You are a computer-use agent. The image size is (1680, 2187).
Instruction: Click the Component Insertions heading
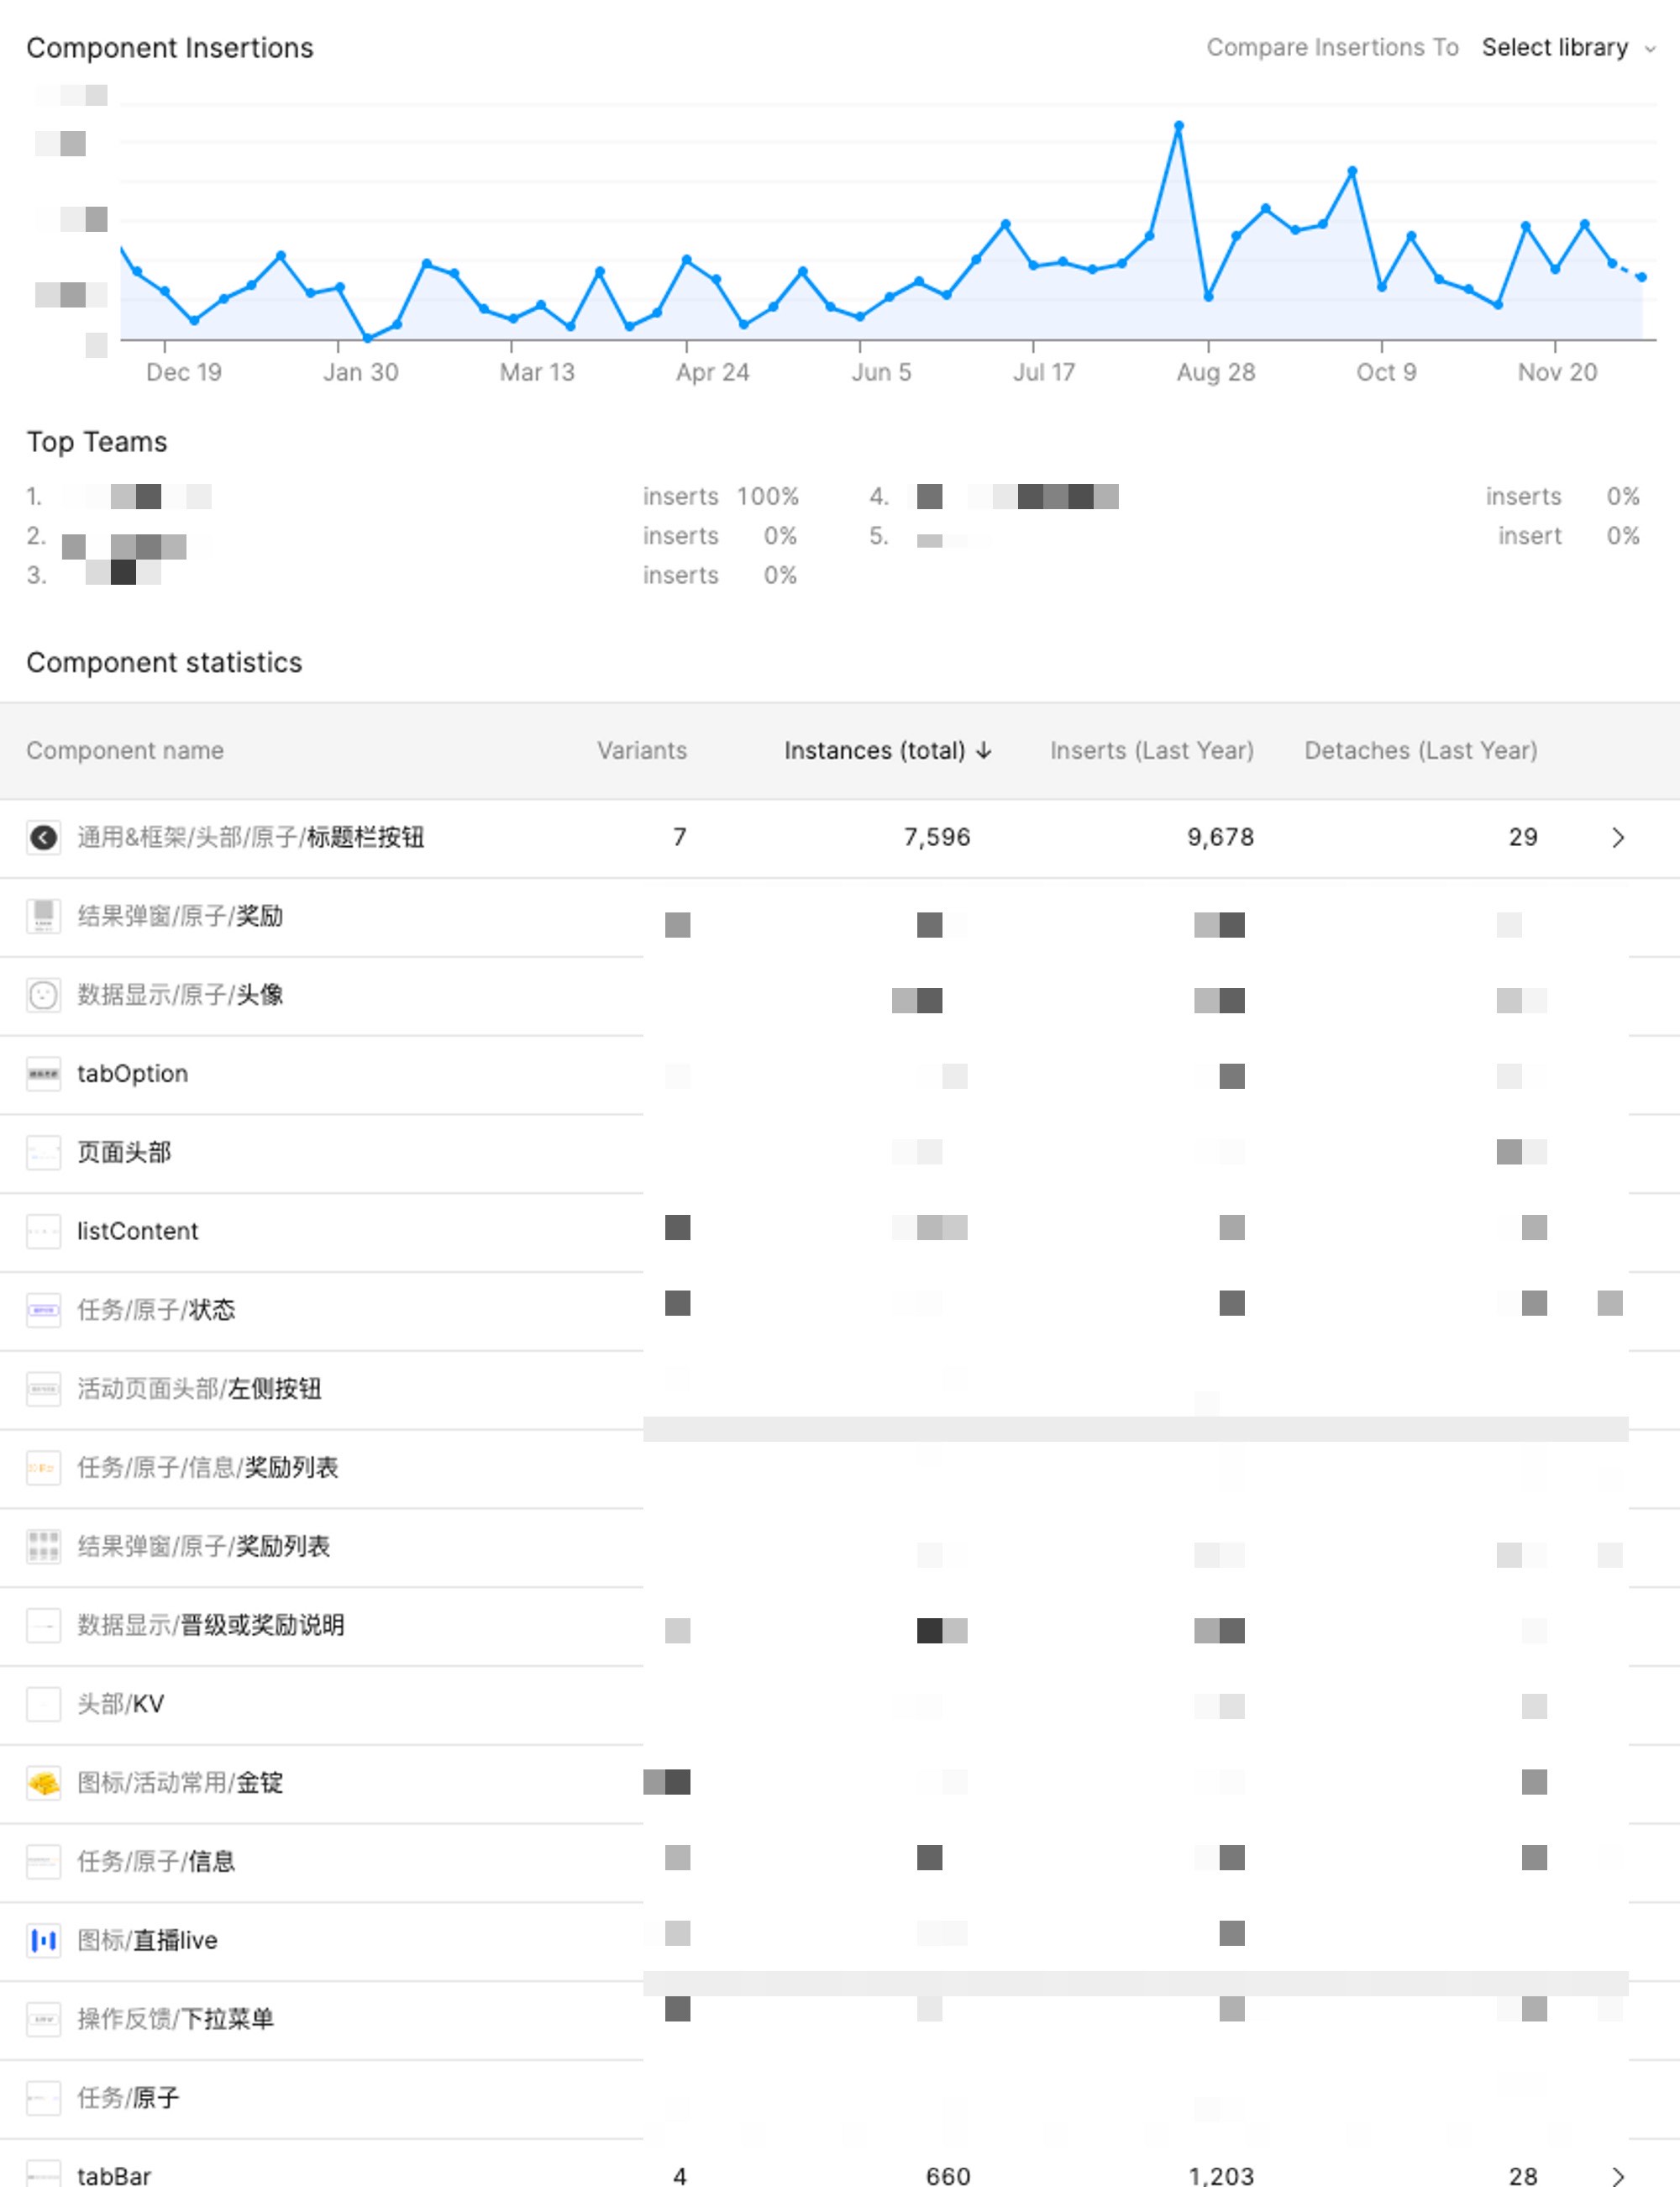point(170,48)
